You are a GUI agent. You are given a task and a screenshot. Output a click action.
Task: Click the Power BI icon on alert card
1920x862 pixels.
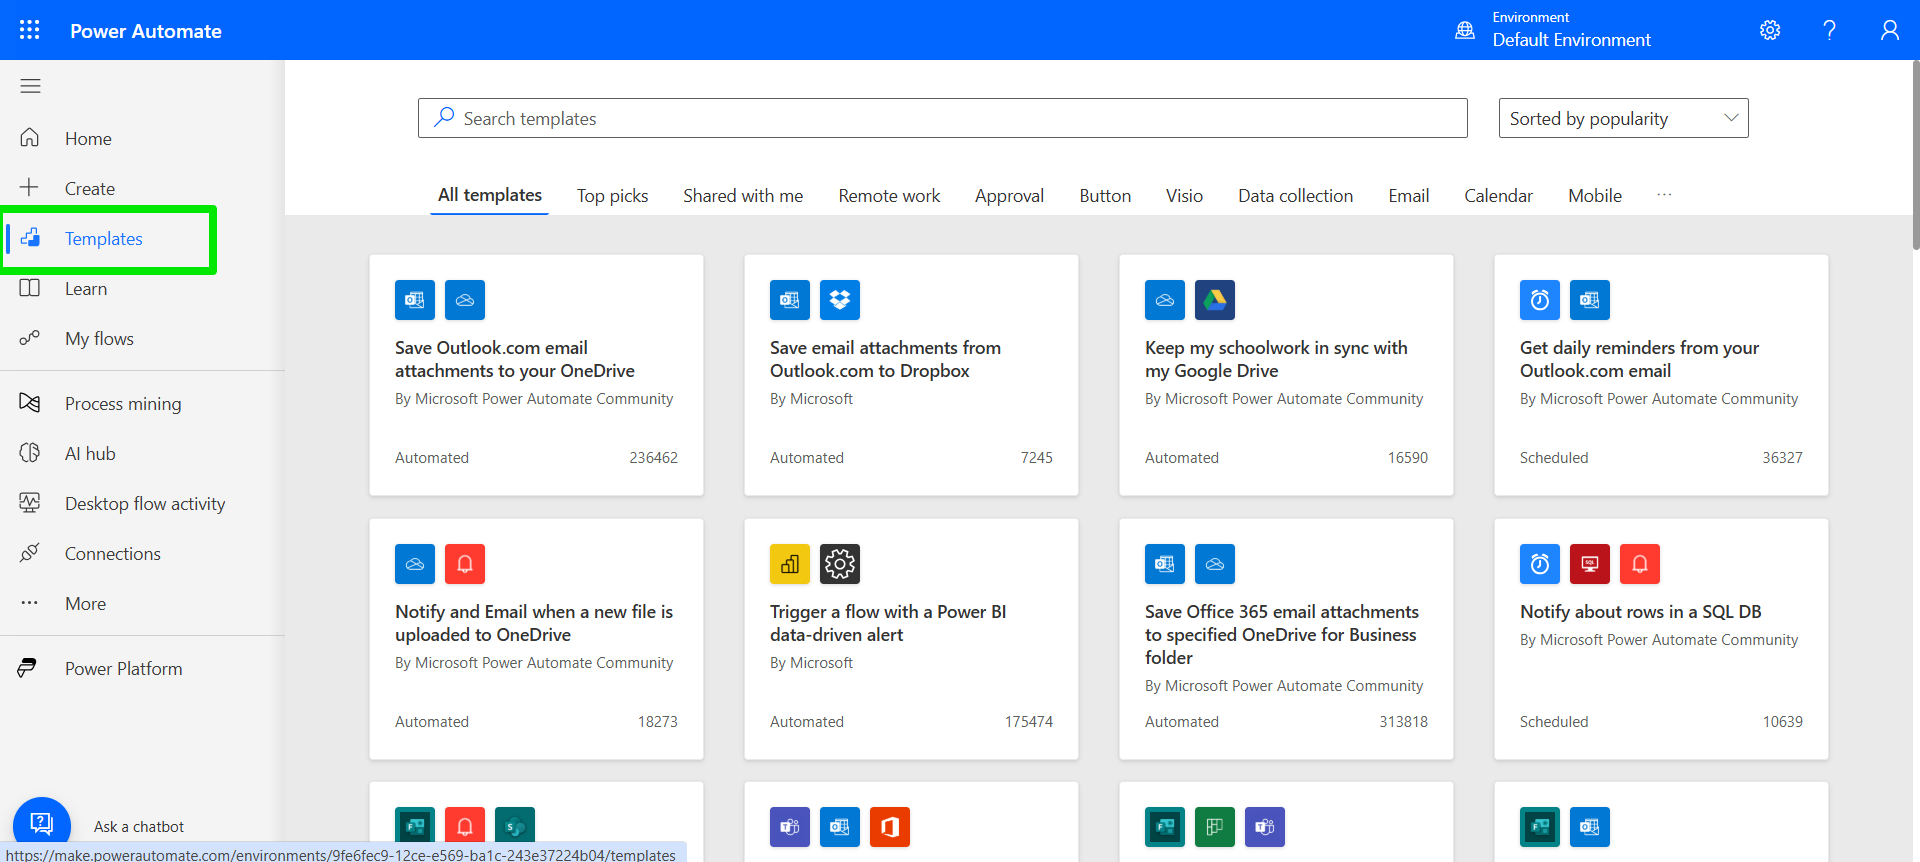click(790, 564)
